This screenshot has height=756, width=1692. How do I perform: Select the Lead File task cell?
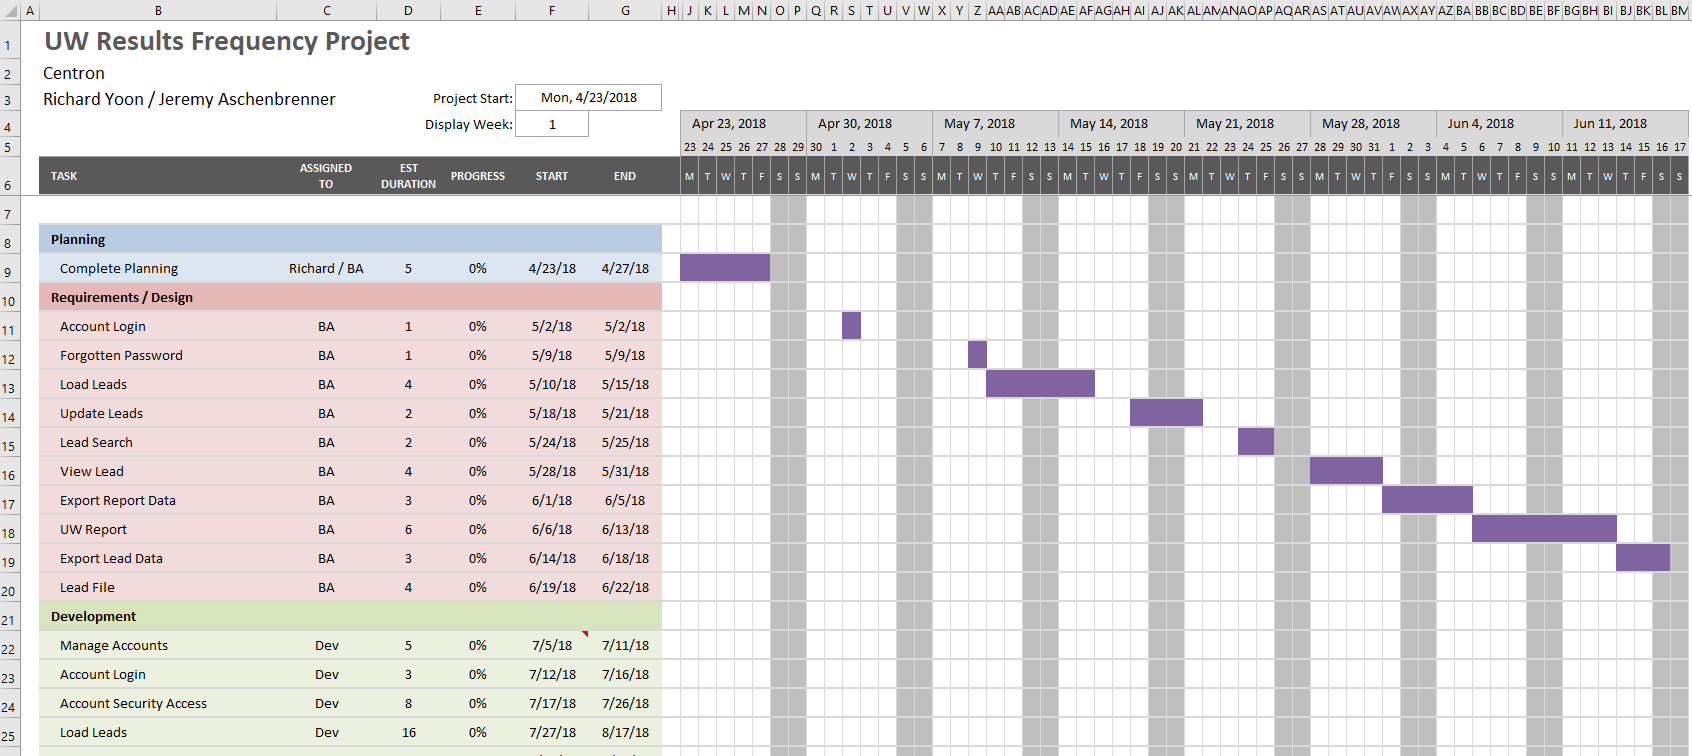(158, 587)
